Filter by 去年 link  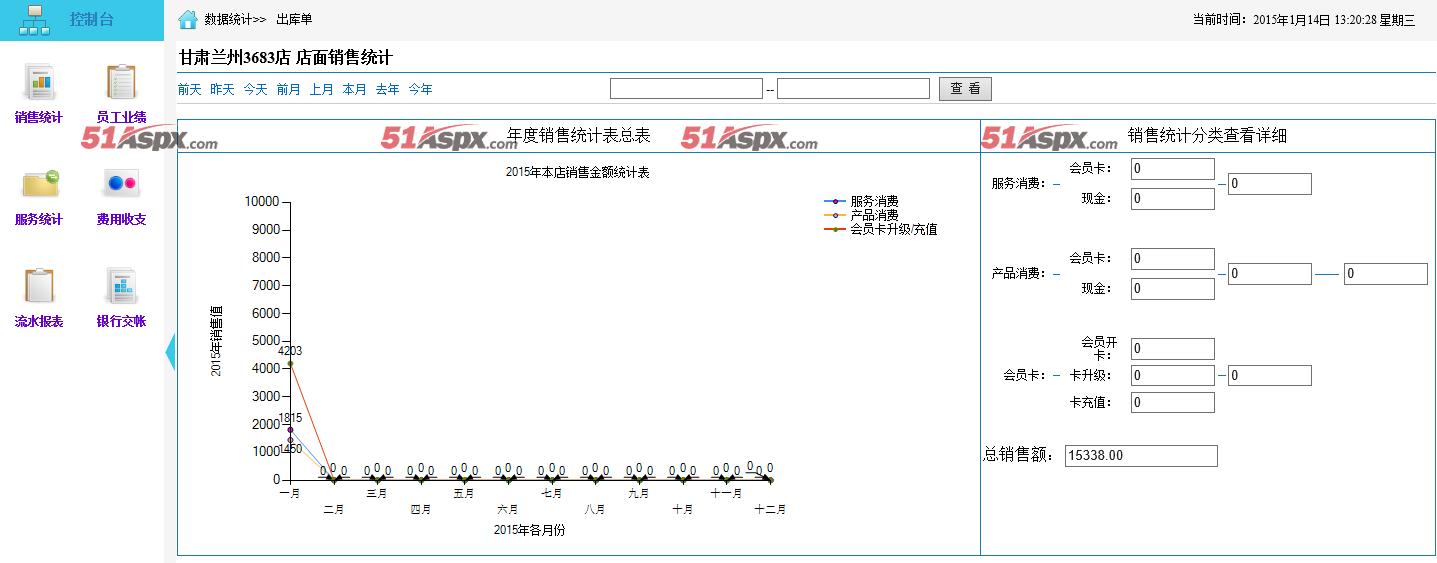387,89
